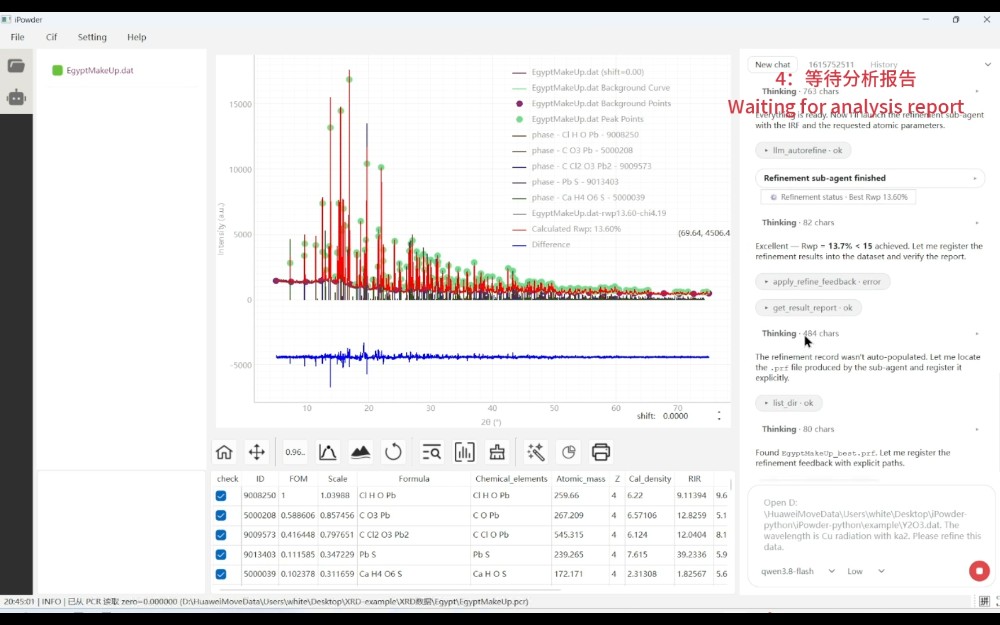Open the peak curve fitting tool
Viewport: 1000px width, 625px height.
328,452
